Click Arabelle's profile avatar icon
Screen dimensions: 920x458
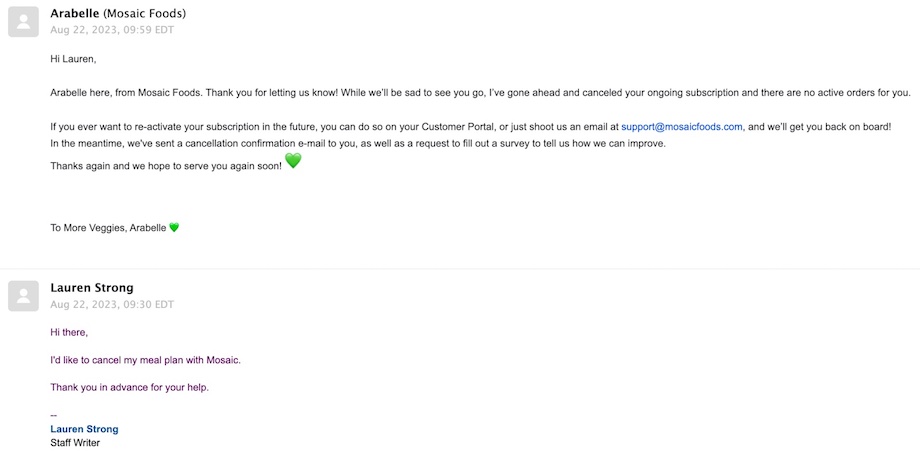[23, 22]
